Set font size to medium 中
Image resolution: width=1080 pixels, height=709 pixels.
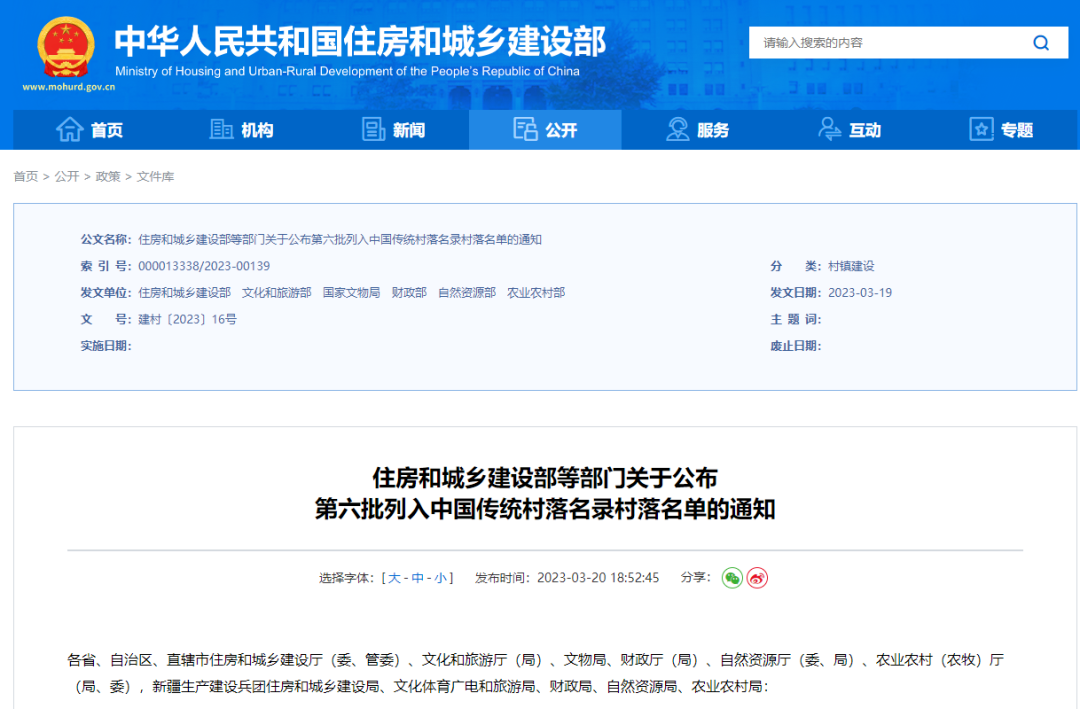tap(417, 578)
